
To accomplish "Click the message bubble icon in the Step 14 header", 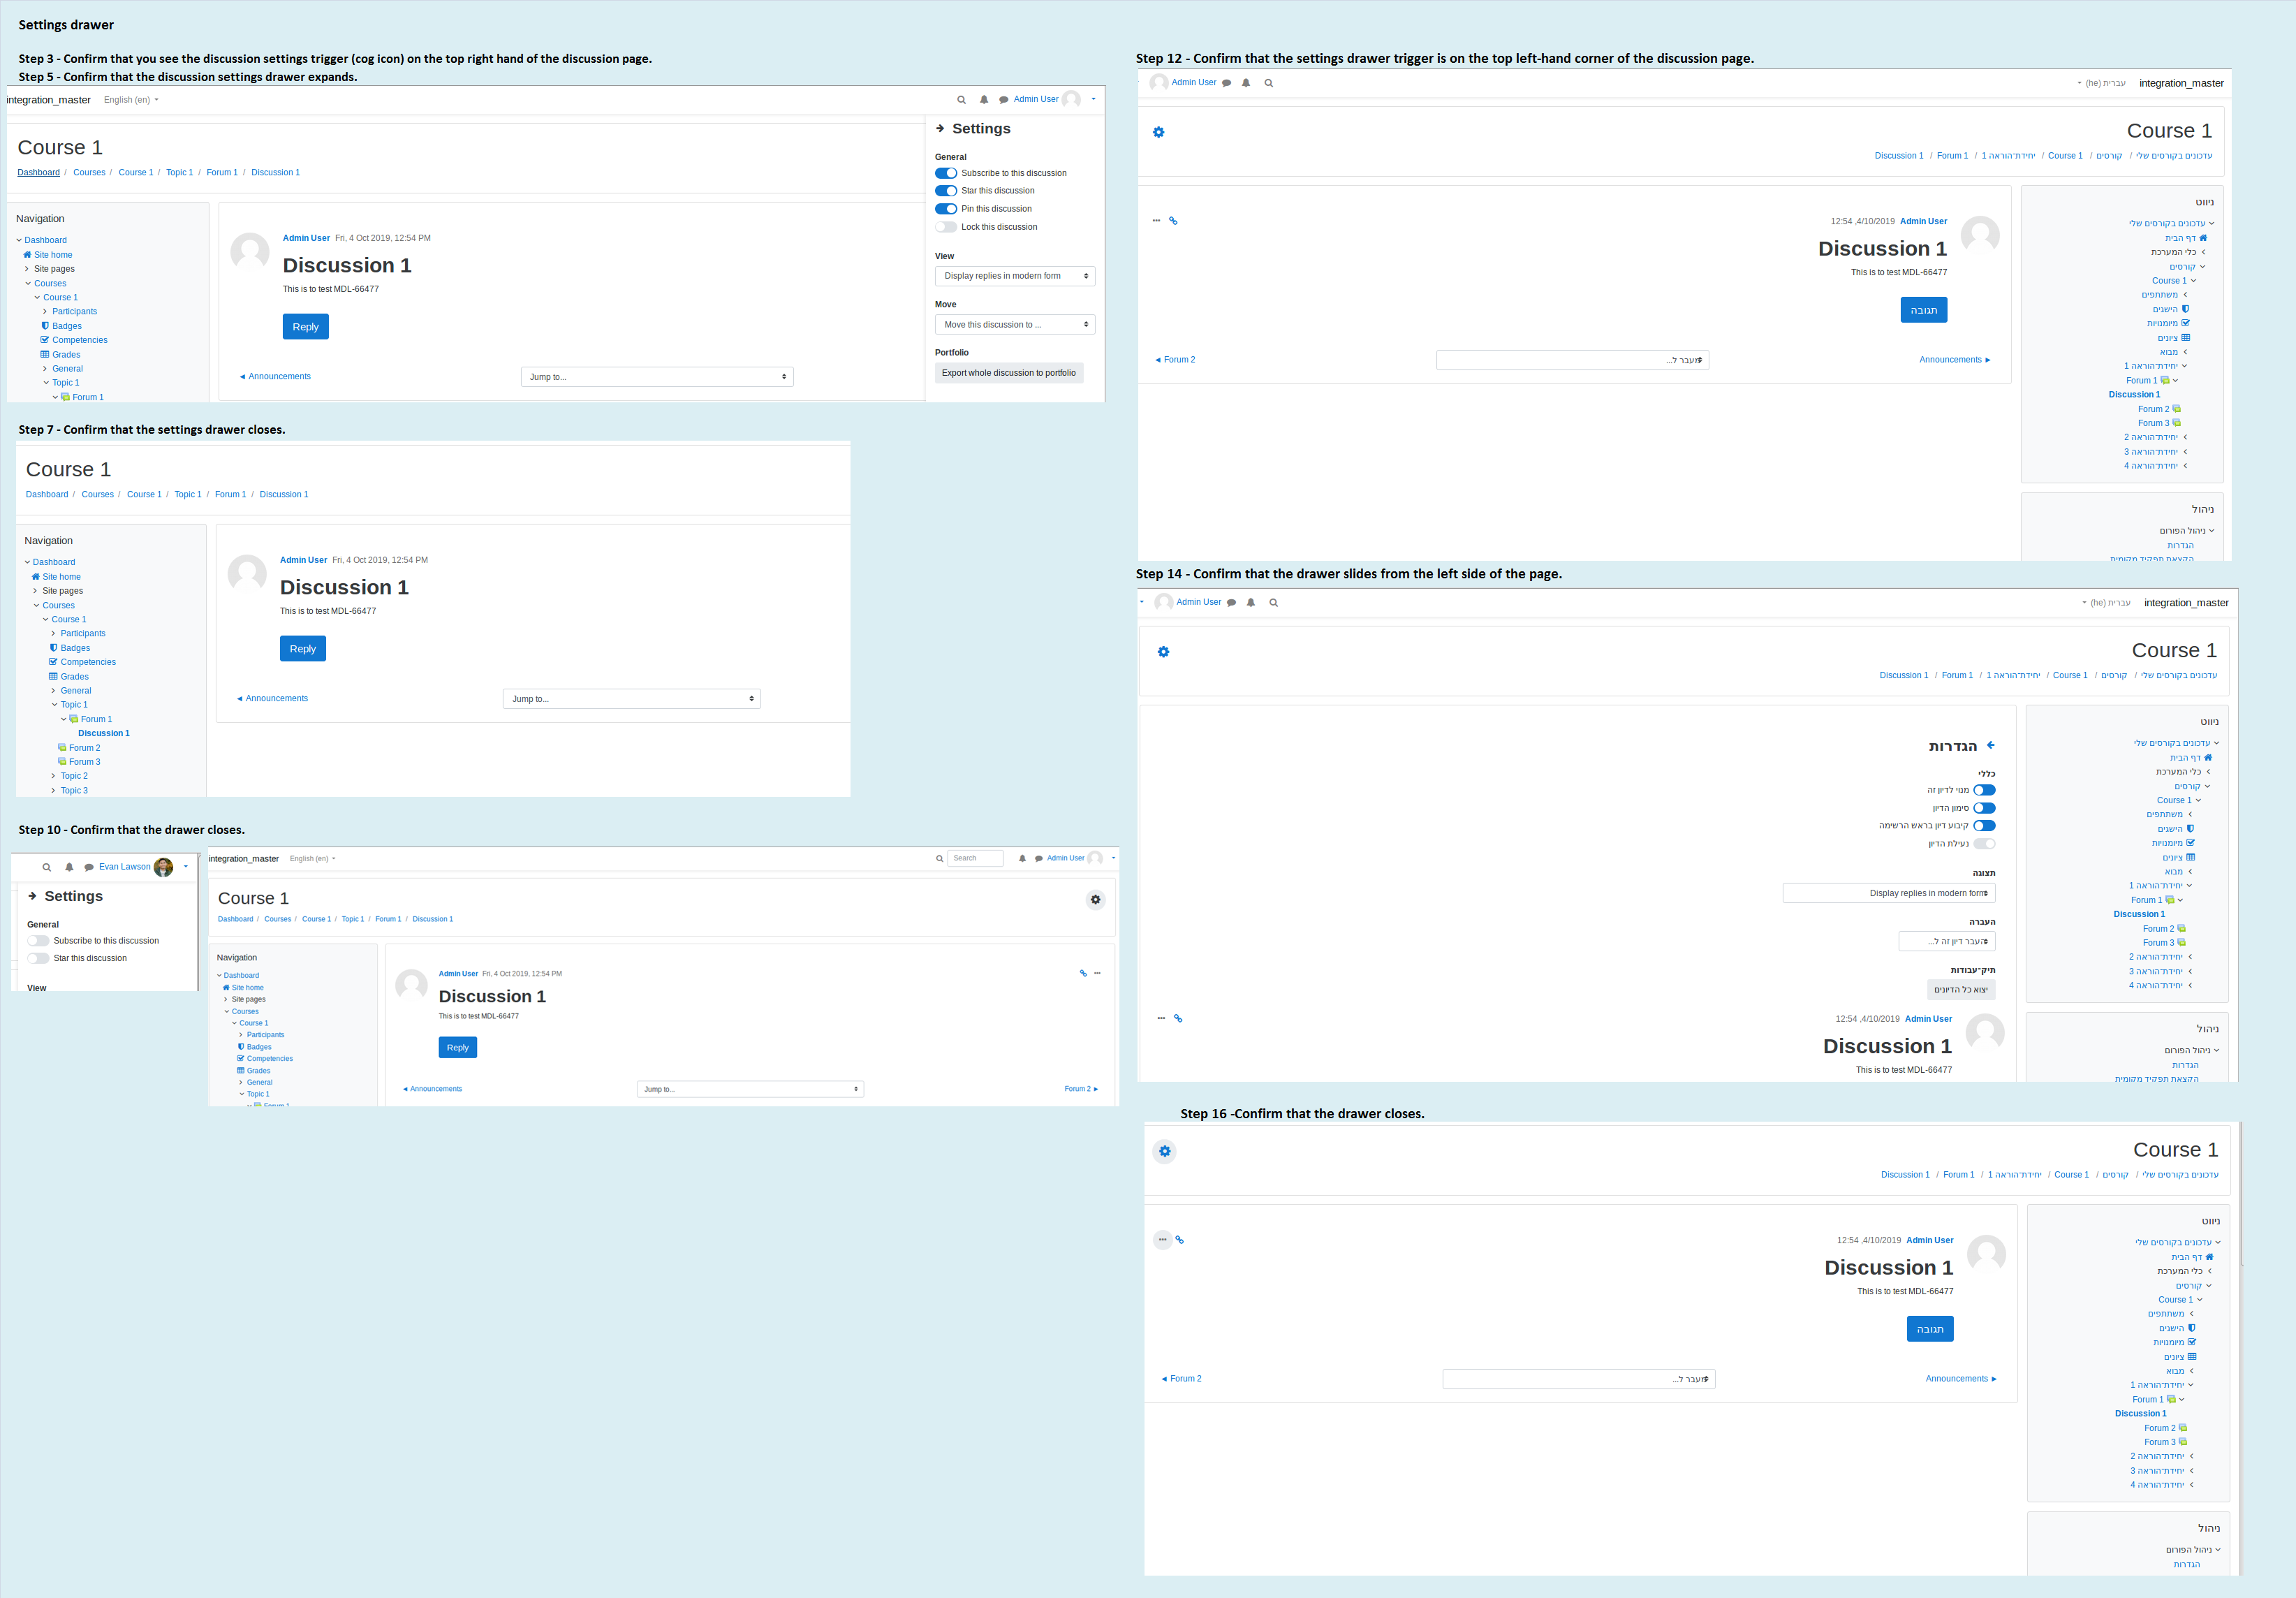I will [x=1231, y=603].
